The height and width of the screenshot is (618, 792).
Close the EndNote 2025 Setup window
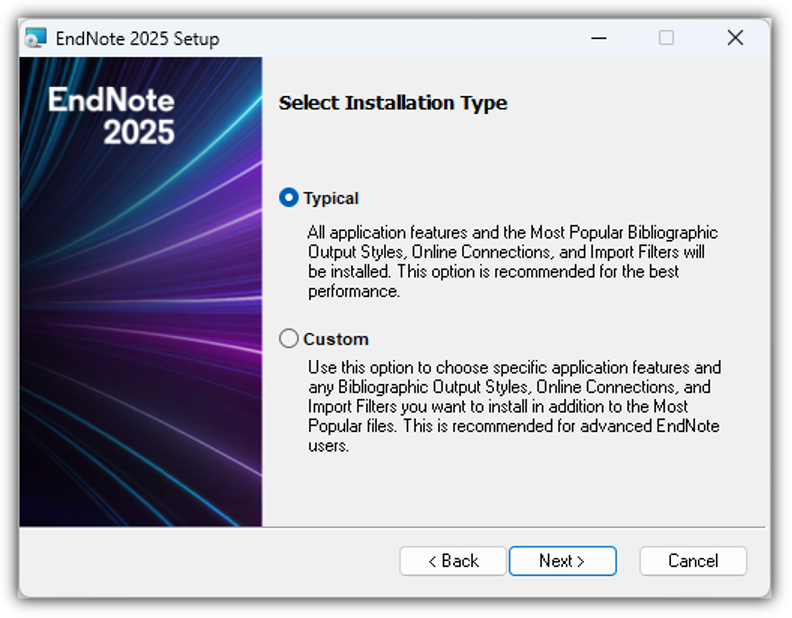(735, 38)
